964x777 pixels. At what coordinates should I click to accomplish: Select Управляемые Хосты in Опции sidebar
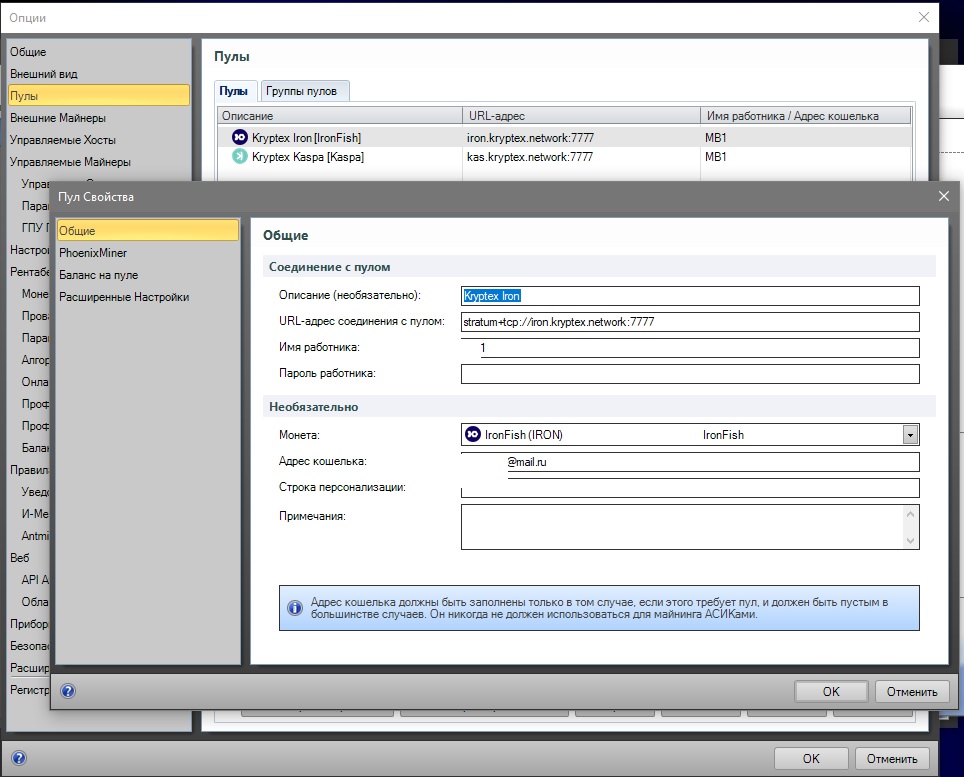[x=63, y=140]
